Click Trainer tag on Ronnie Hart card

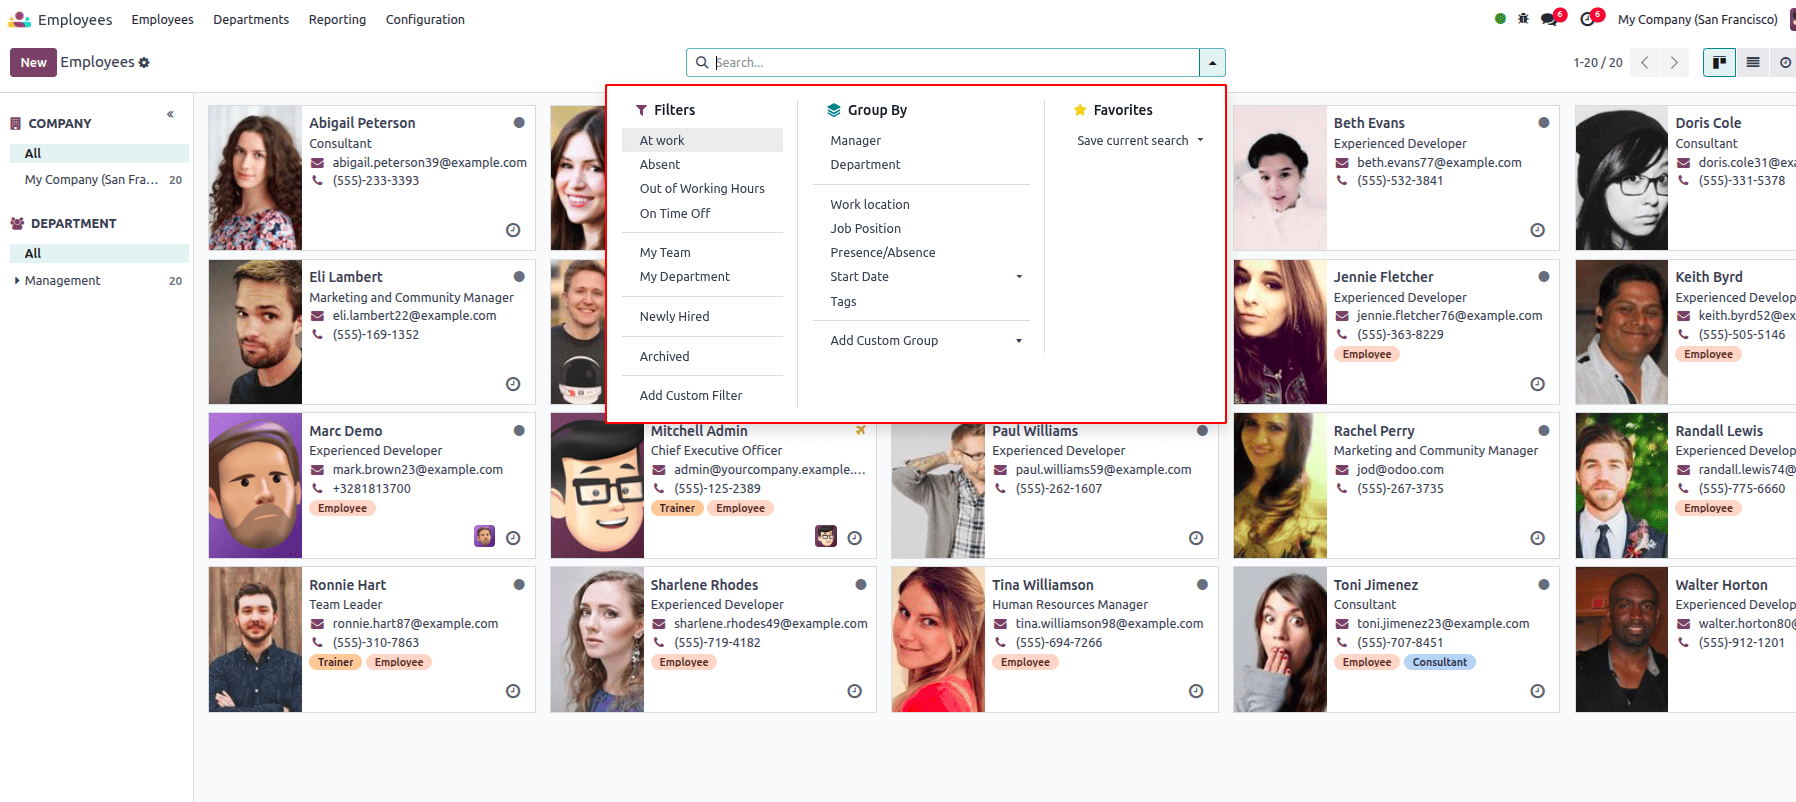point(335,662)
